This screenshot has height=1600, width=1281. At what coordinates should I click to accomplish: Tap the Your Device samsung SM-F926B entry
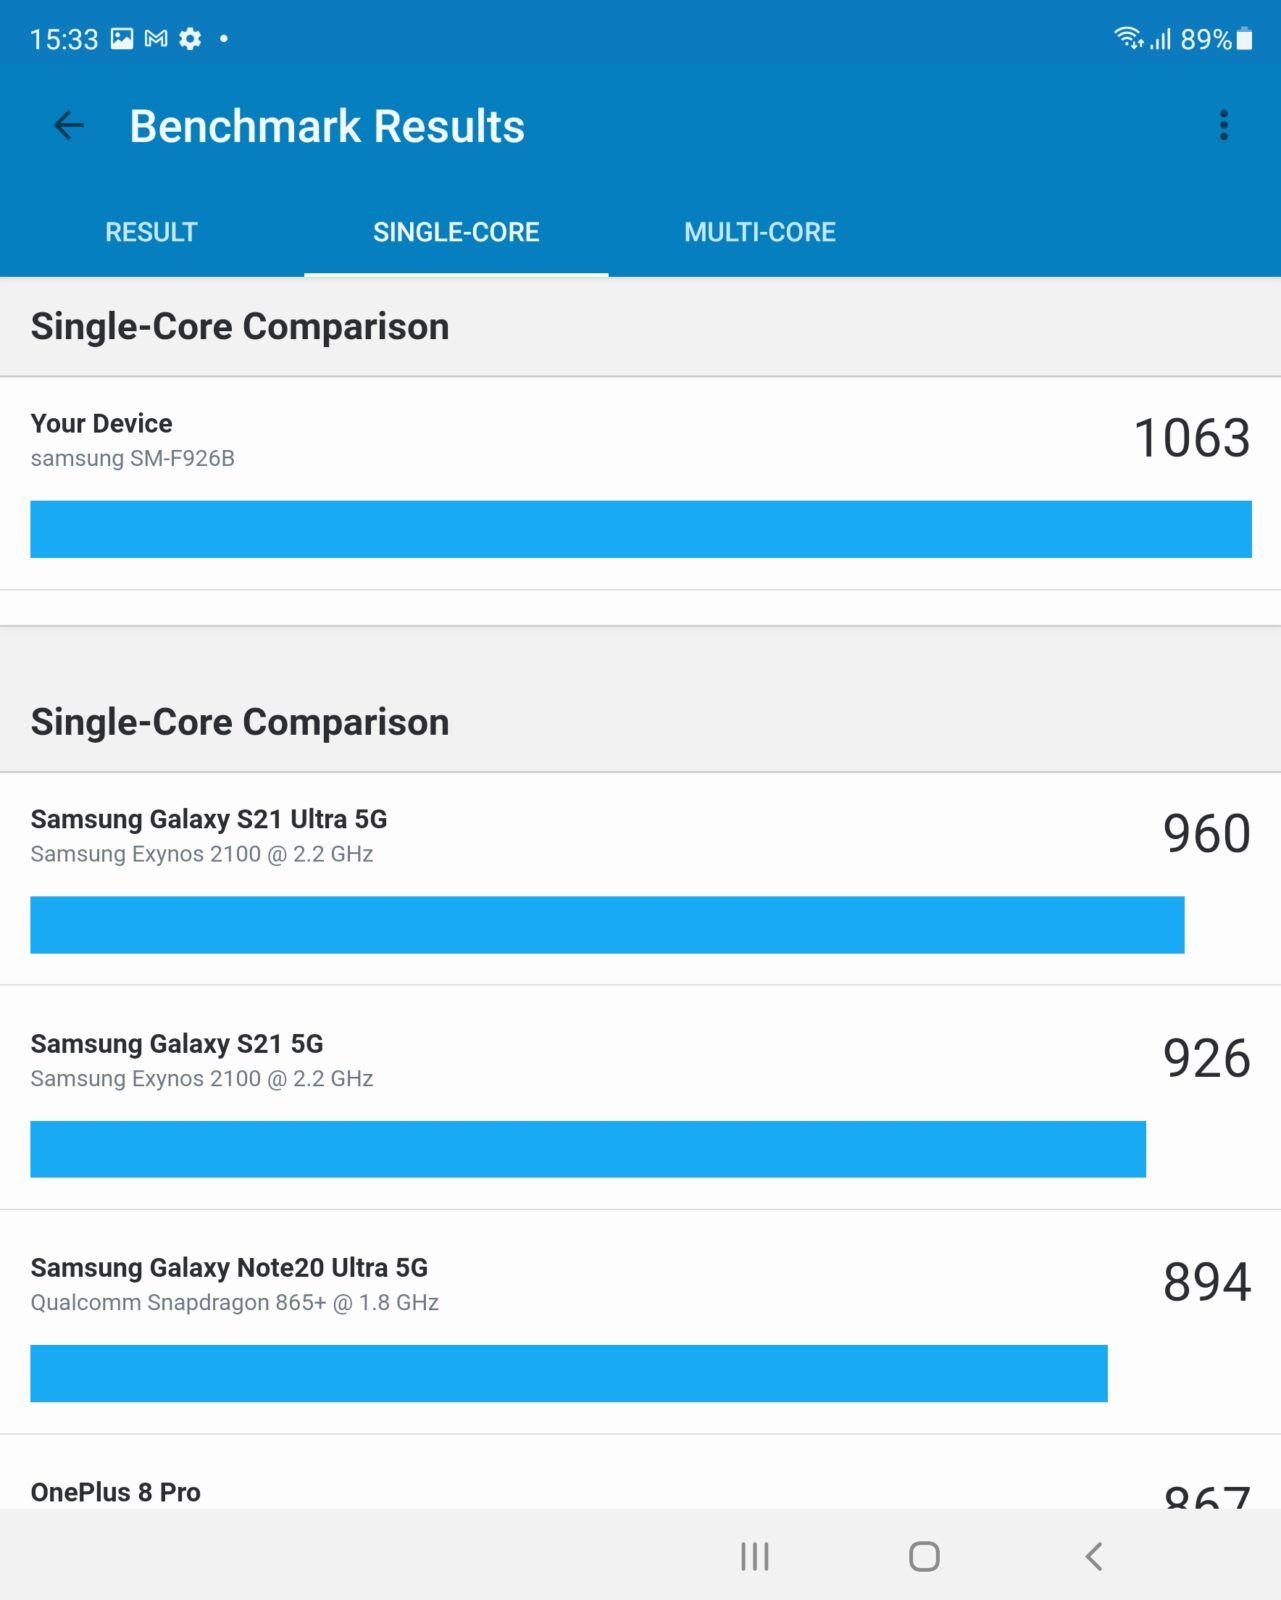point(640,484)
